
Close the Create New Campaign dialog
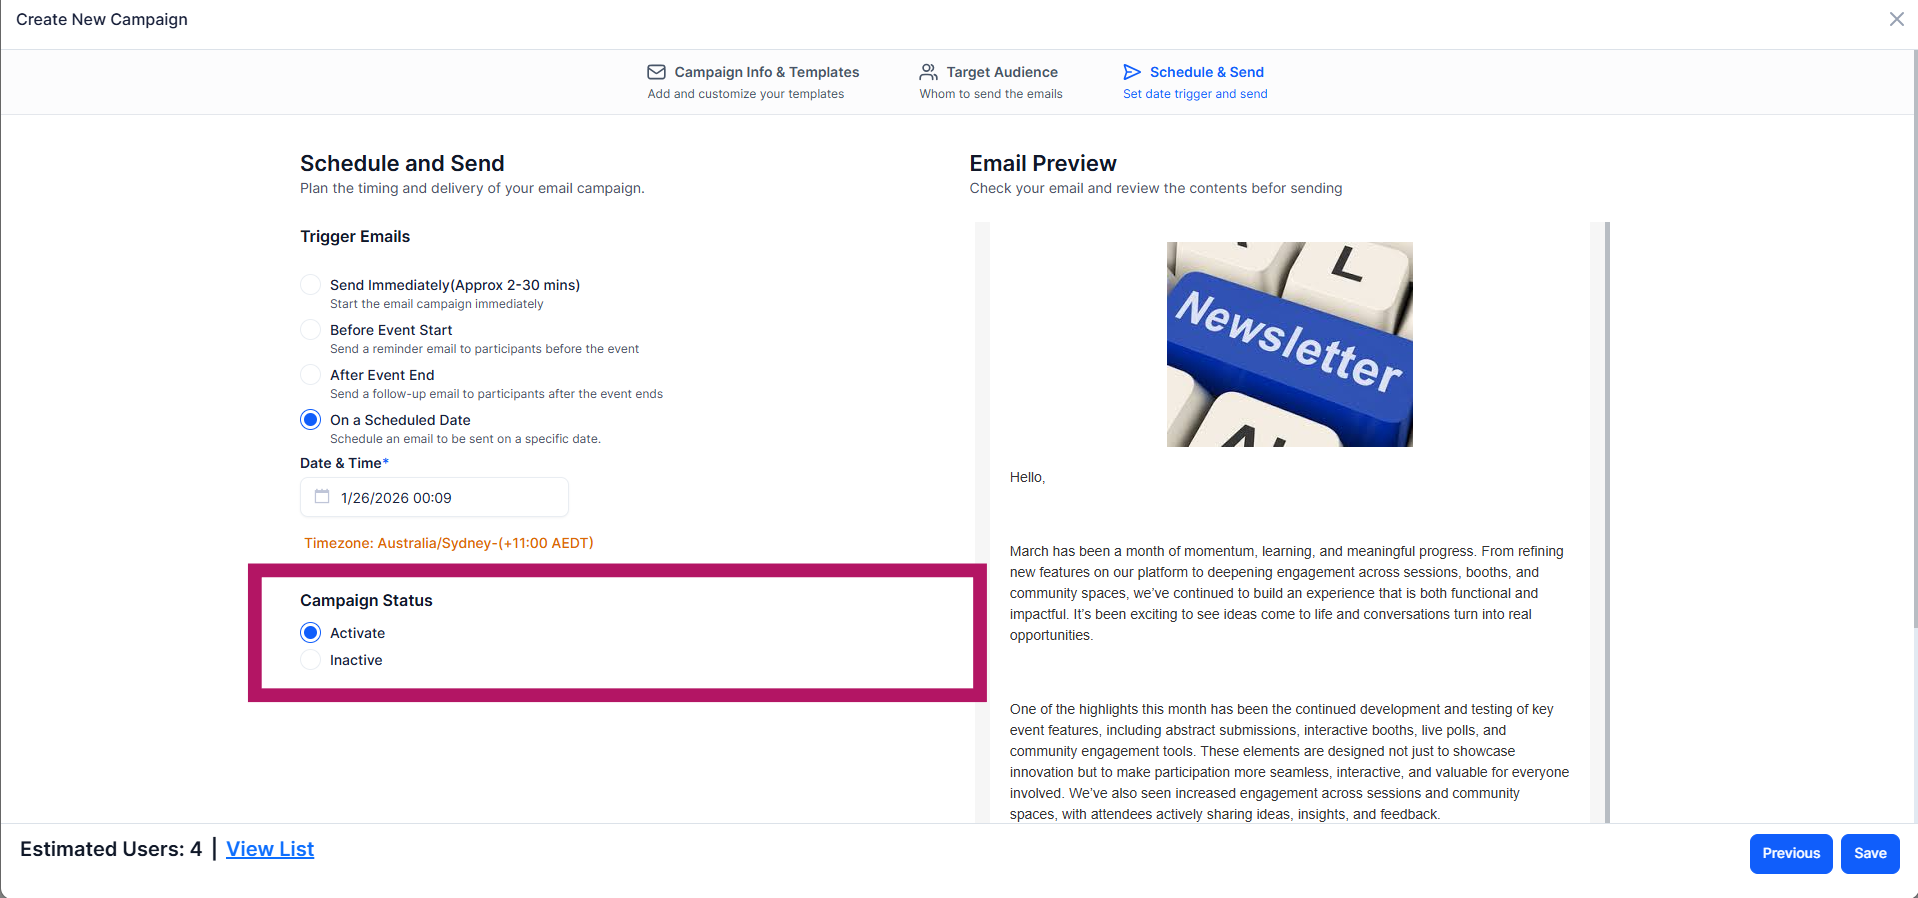click(1896, 19)
